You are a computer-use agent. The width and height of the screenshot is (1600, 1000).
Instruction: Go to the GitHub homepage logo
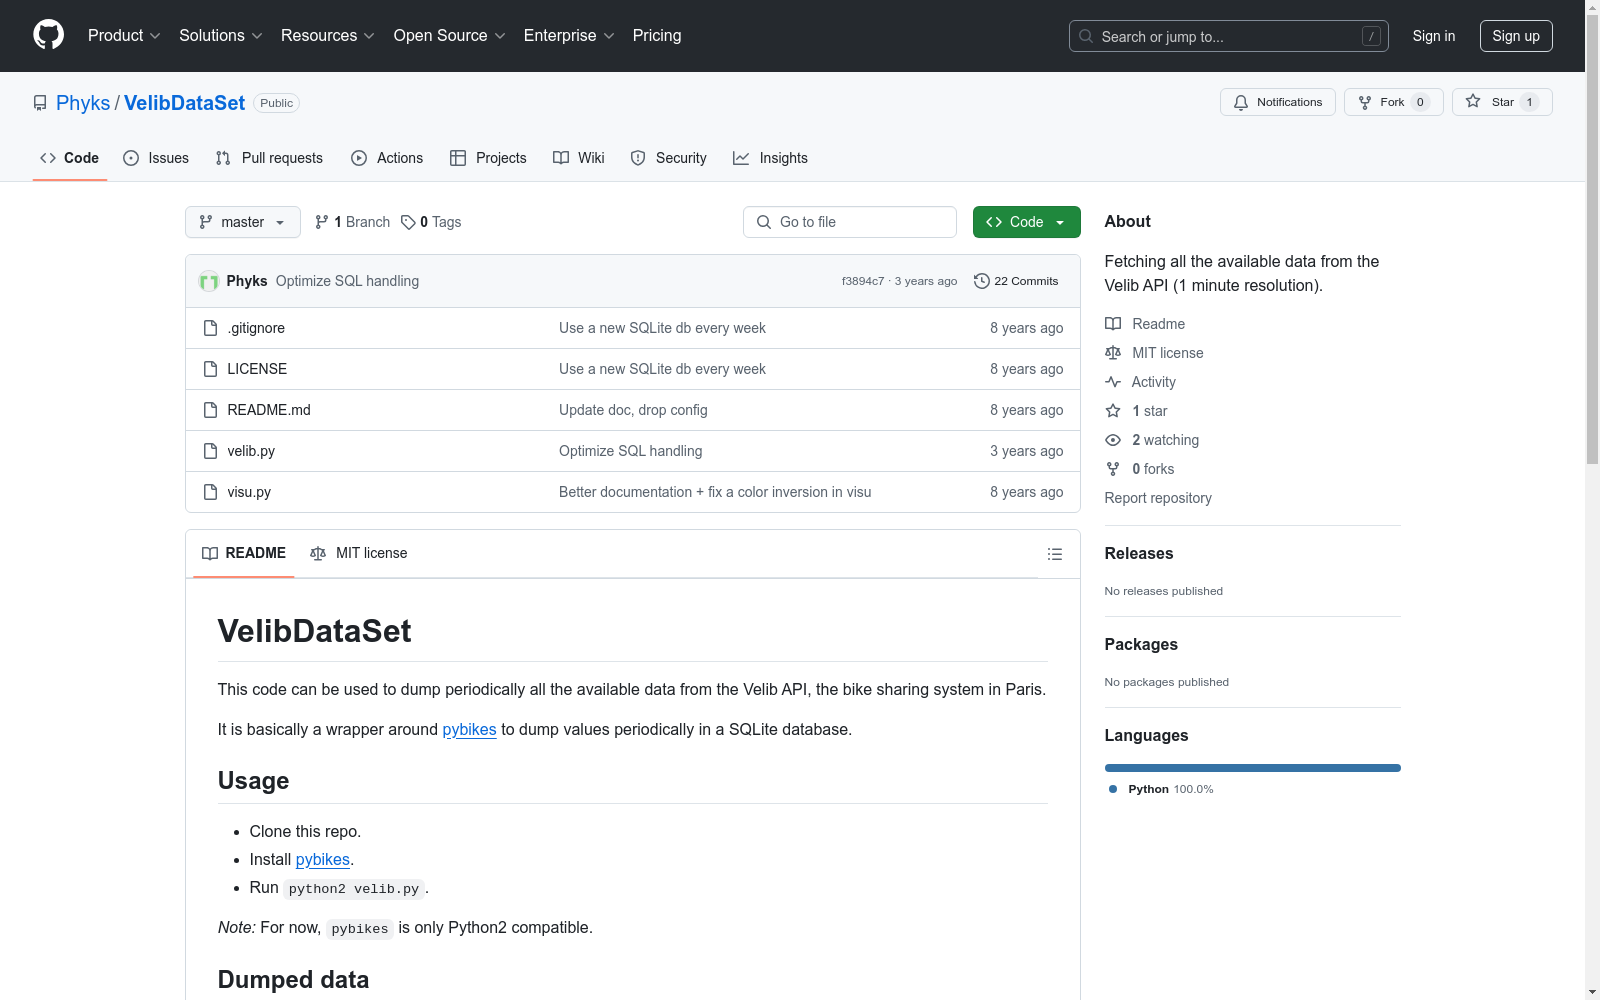tap(48, 35)
